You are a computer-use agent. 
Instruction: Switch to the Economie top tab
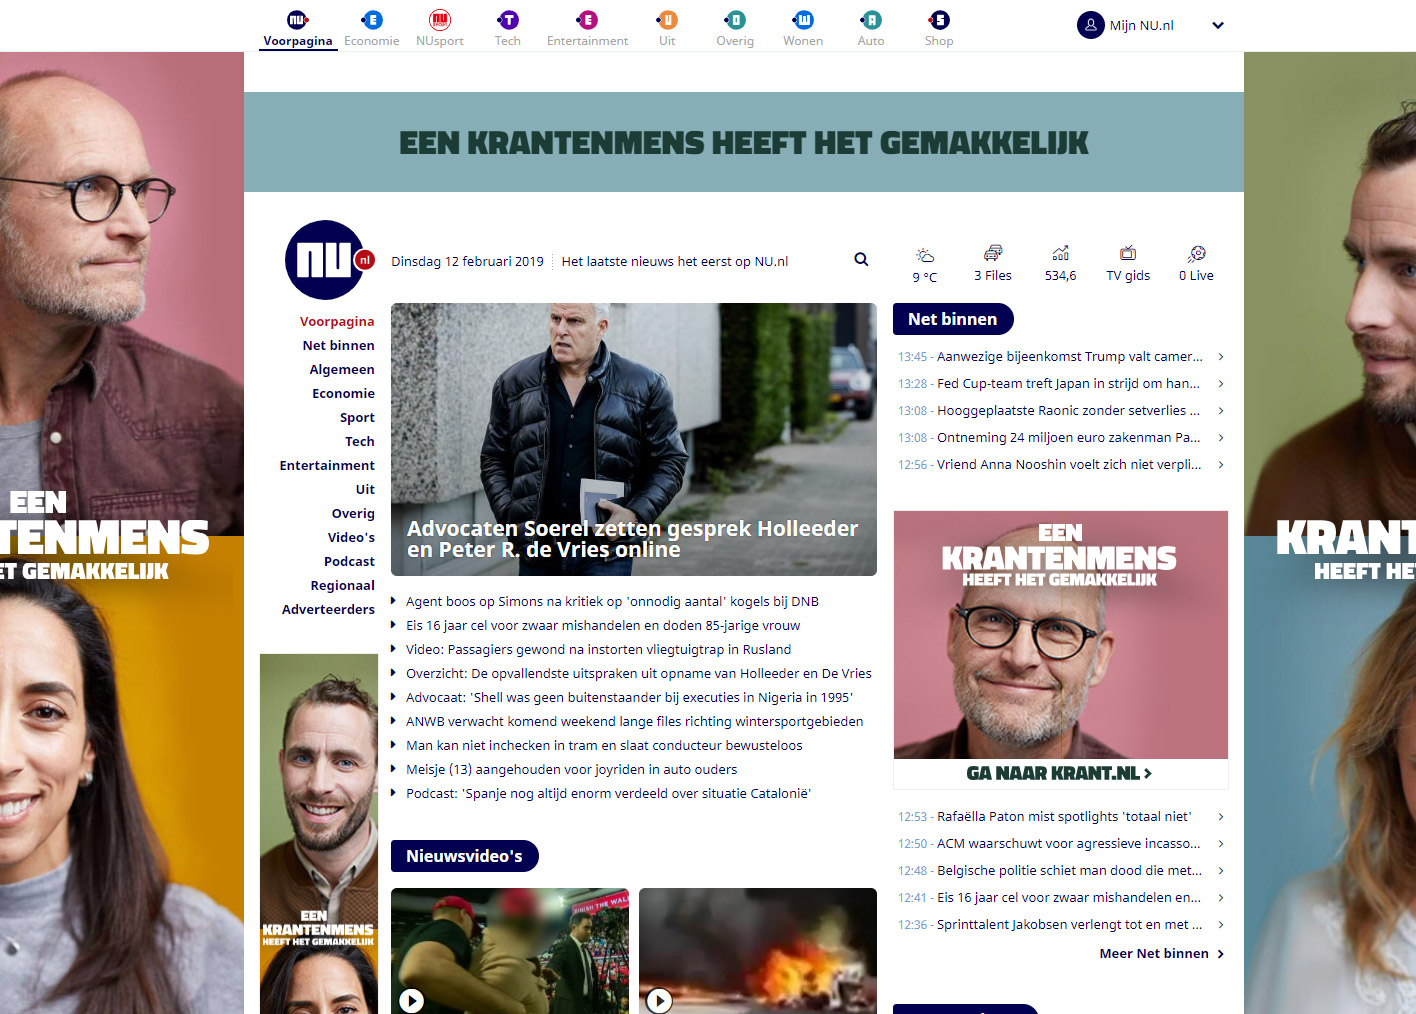click(x=372, y=28)
